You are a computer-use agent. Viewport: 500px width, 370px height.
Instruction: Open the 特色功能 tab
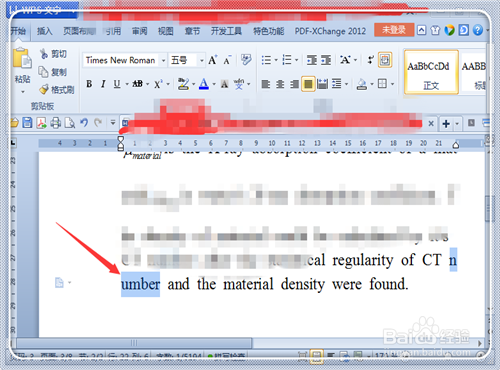tap(269, 31)
